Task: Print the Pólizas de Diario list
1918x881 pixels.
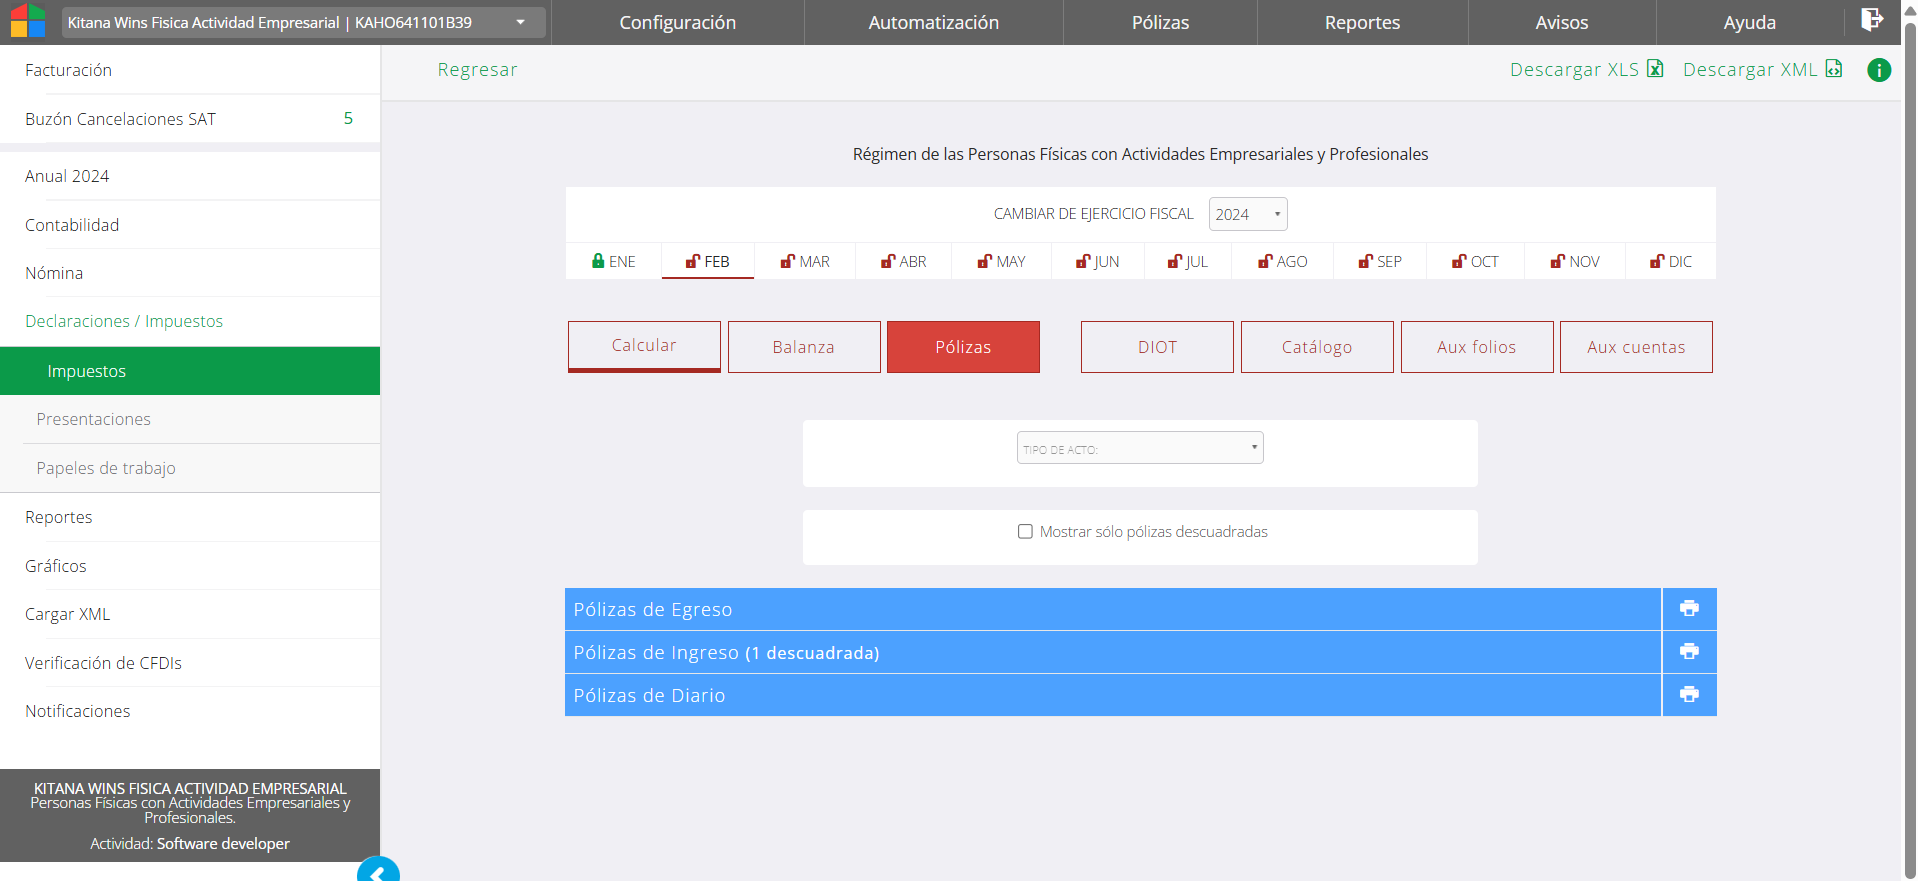Action: tap(1689, 694)
